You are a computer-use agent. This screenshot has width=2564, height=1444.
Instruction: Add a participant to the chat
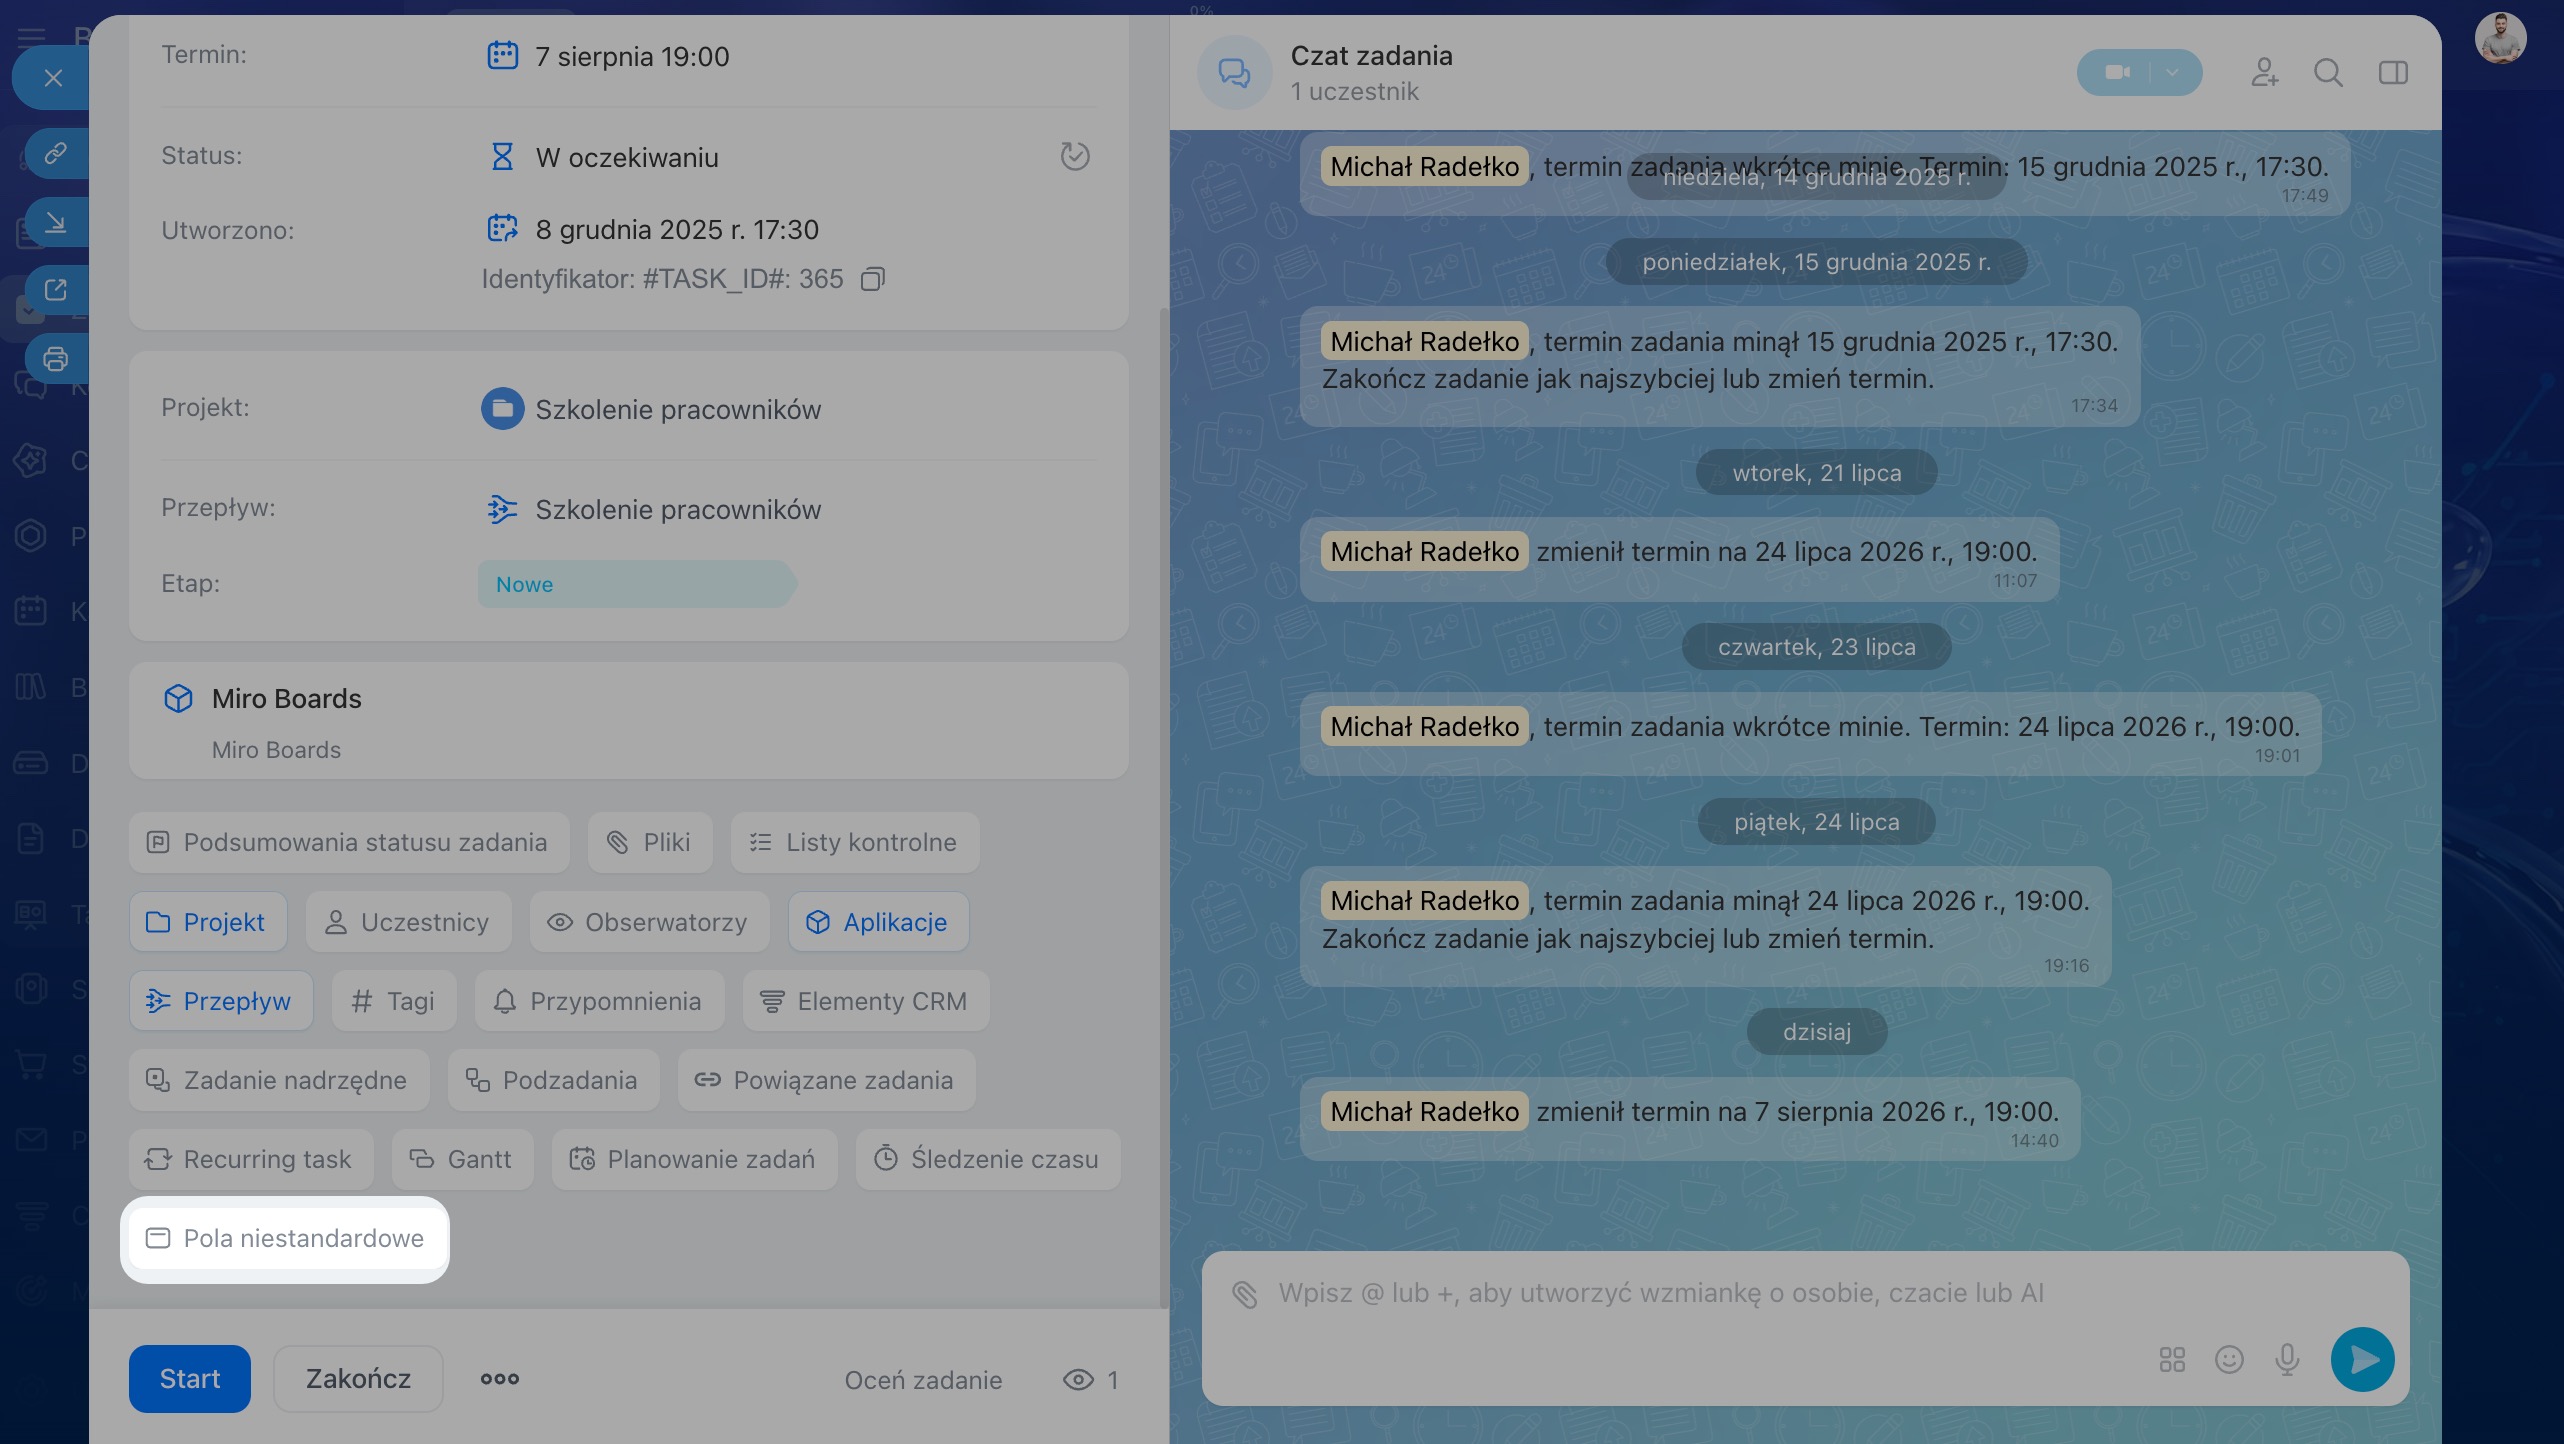(x=2264, y=72)
